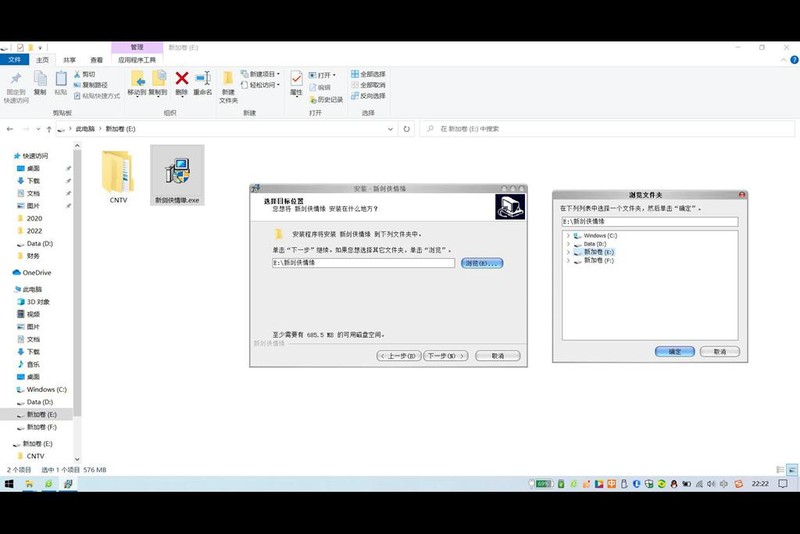Click the search box for 新加卷 (E:)
Viewport: 800px width, 534px height.
607,129
